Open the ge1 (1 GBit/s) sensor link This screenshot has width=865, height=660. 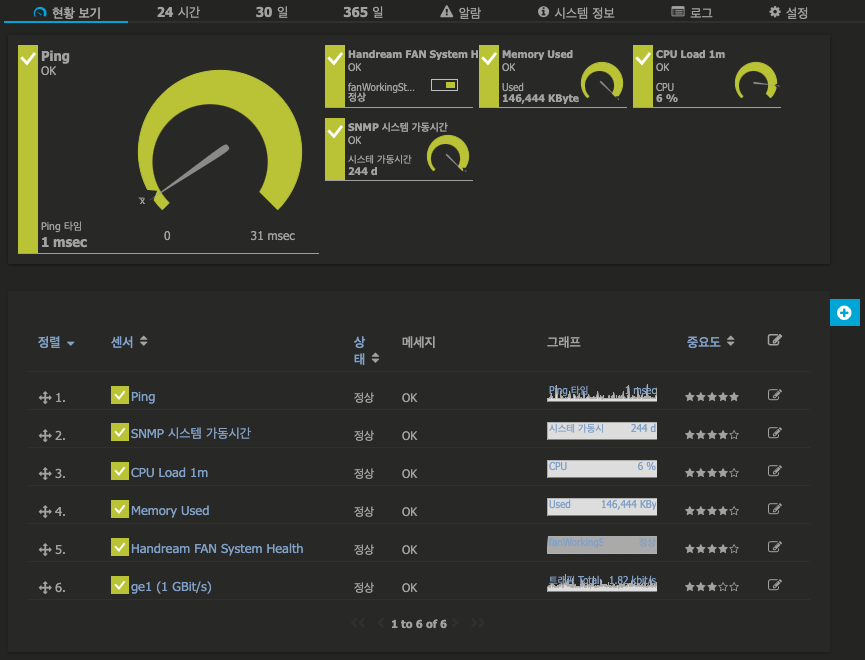tap(171, 587)
